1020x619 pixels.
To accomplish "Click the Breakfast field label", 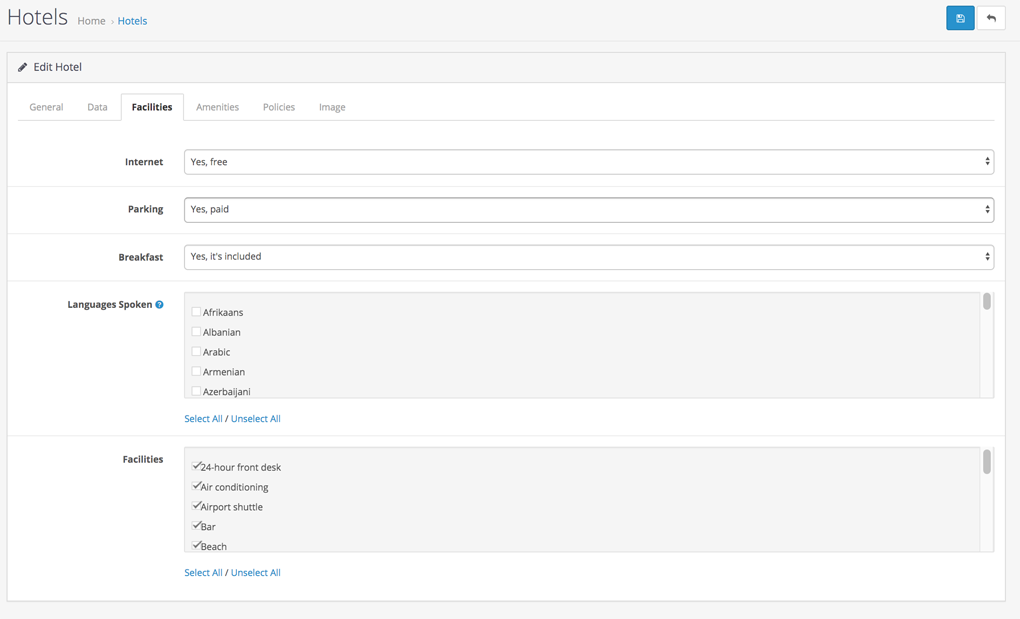I will pyautogui.click(x=141, y=257).
